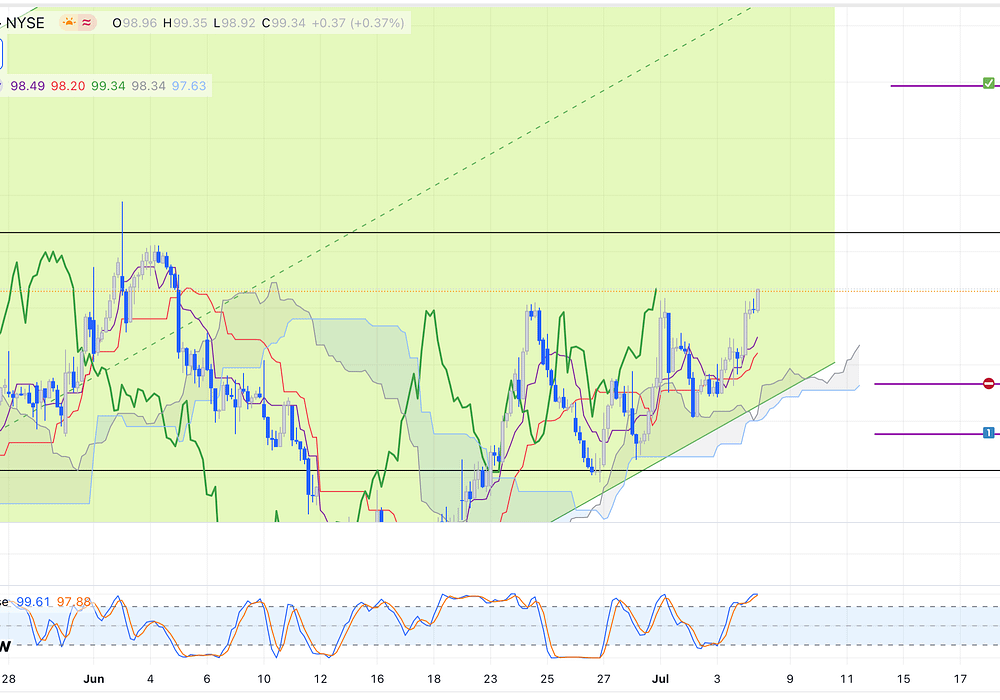Click the NYSE exchange label
The height and width of the screenshot is (700, 1000).
pos(25,22)
